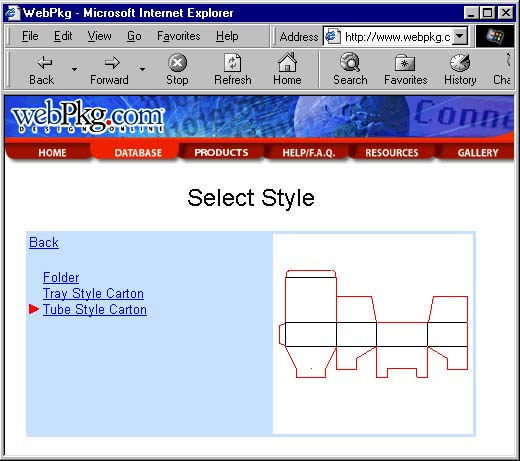Click the page icon in Address bar

coord(332,36)
